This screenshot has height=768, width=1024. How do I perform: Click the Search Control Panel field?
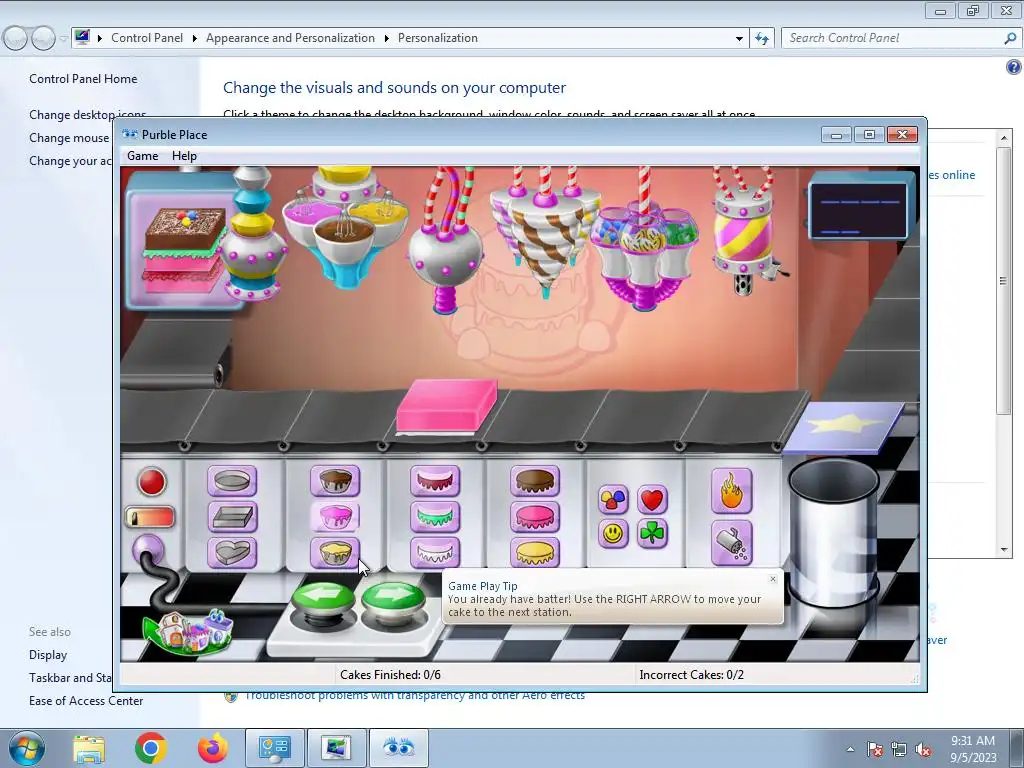tap(900, 38)
